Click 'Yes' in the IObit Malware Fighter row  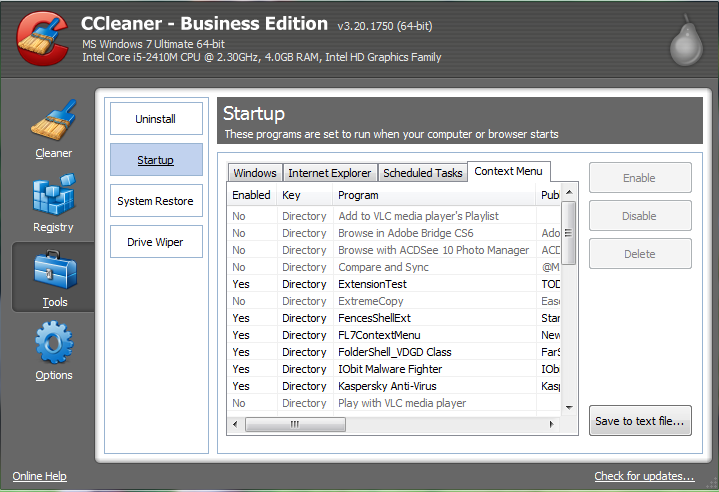click(241, 369)
